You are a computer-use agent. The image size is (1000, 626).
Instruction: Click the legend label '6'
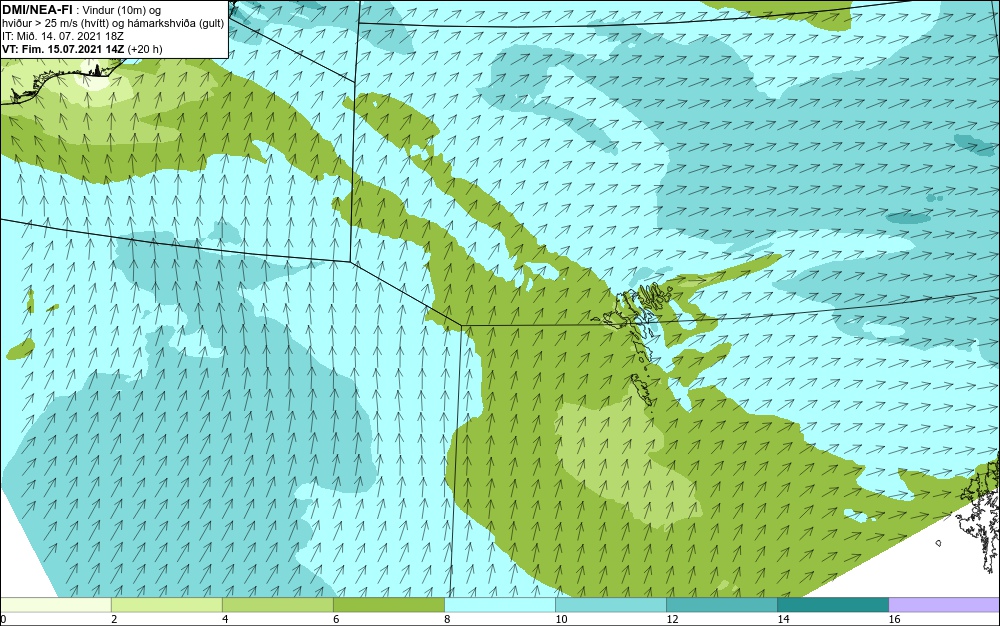(x=336, y=619)
